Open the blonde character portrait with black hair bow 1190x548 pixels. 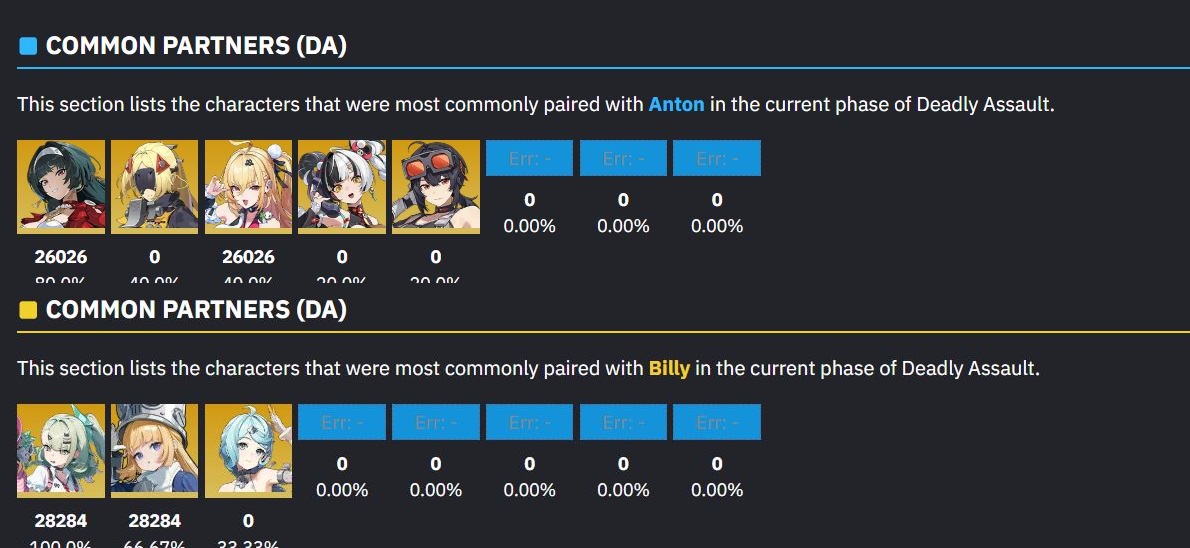(x=248, y=187)
